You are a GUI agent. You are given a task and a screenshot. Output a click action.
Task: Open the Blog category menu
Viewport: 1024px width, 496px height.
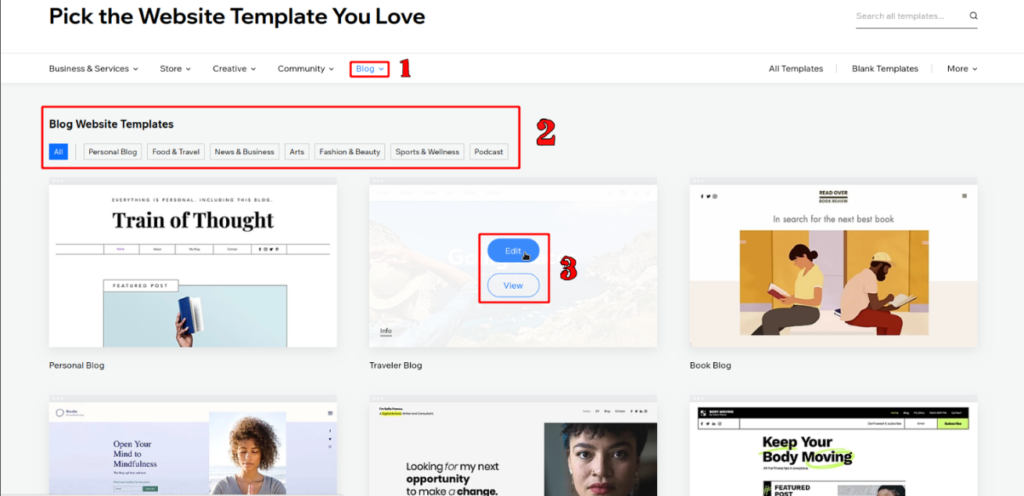pyautogui.click(x=369, y=69)
